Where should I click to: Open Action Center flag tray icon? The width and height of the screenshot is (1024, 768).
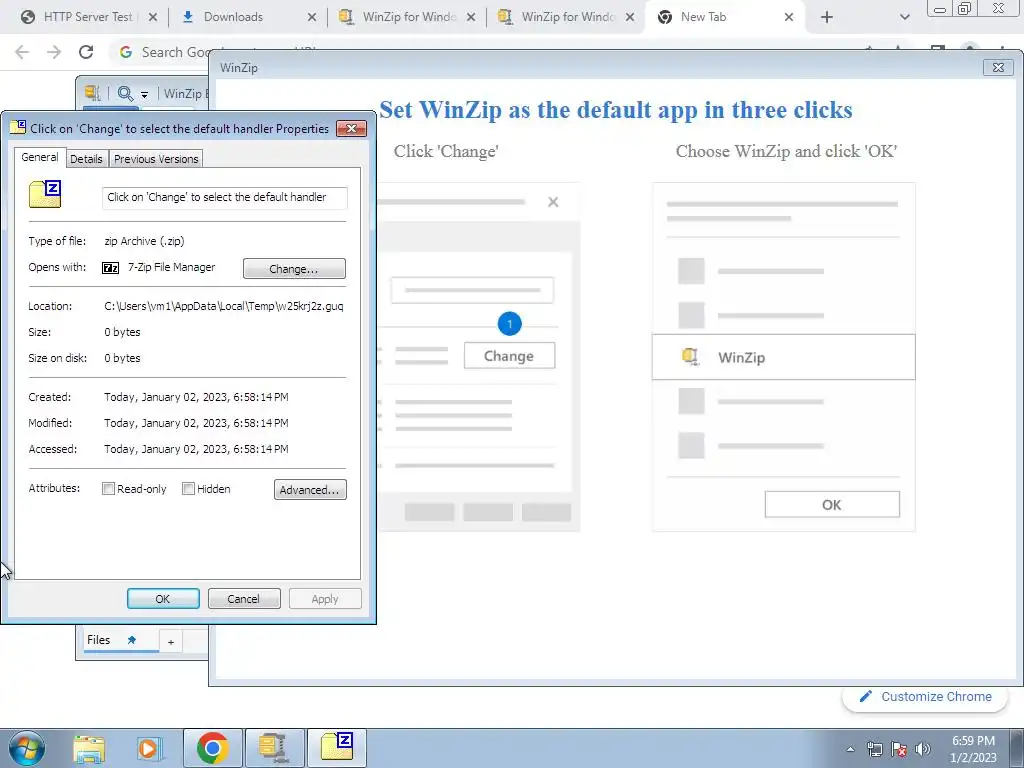click(899, 750)
